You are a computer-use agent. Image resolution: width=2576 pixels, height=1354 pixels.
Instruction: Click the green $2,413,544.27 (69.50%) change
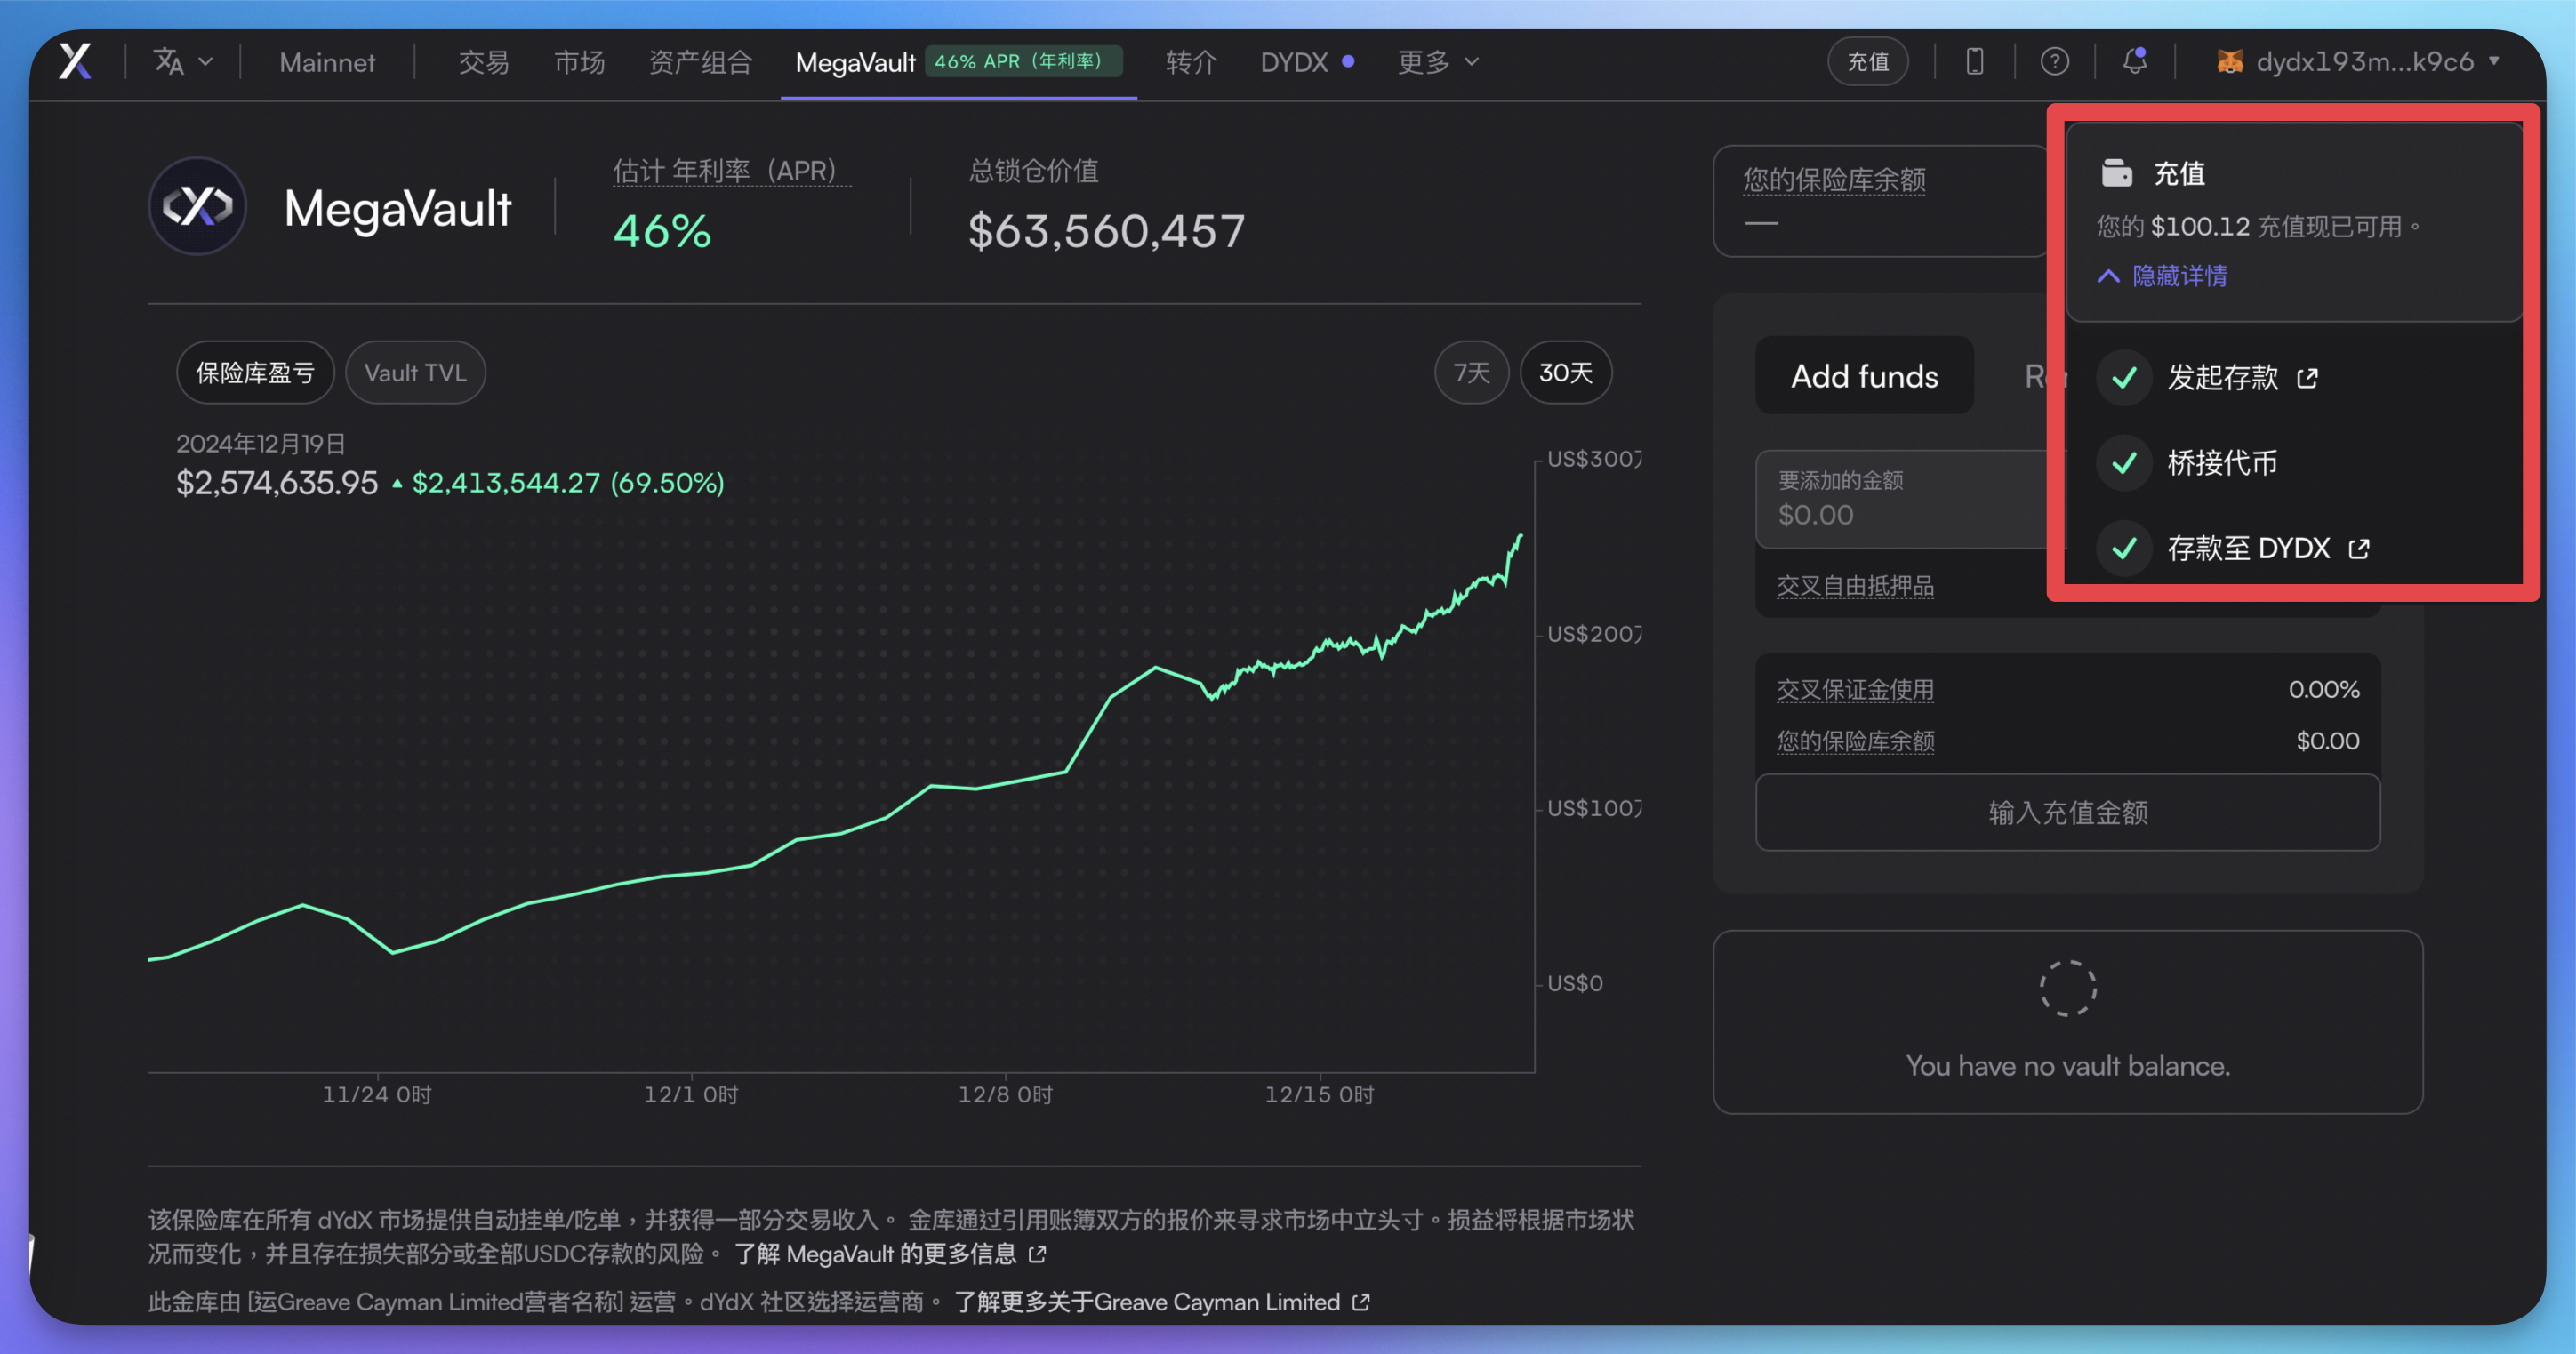(x=568, y=483)
